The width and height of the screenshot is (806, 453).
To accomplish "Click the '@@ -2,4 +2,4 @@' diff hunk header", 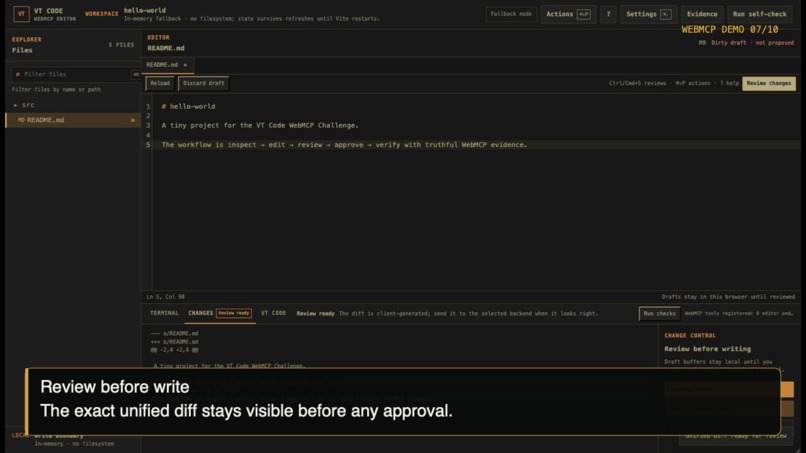I will (174, 350).
